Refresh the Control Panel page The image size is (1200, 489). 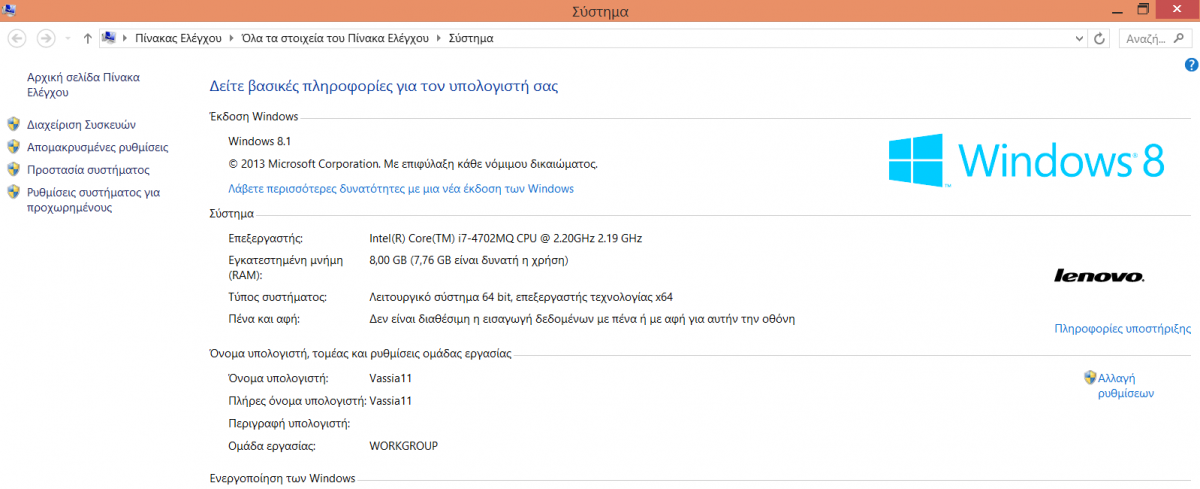1100,38
